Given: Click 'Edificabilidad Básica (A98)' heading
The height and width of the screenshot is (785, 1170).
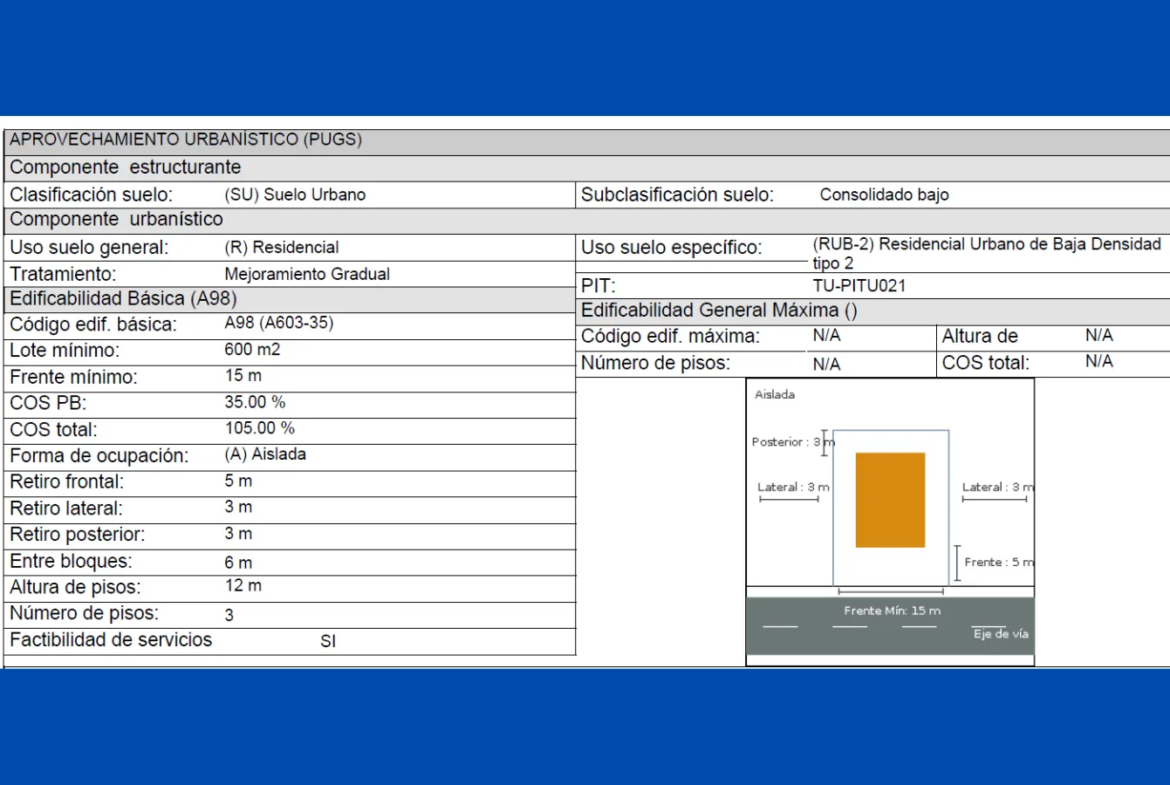Looking at the screenshot, I should (123, 298).
